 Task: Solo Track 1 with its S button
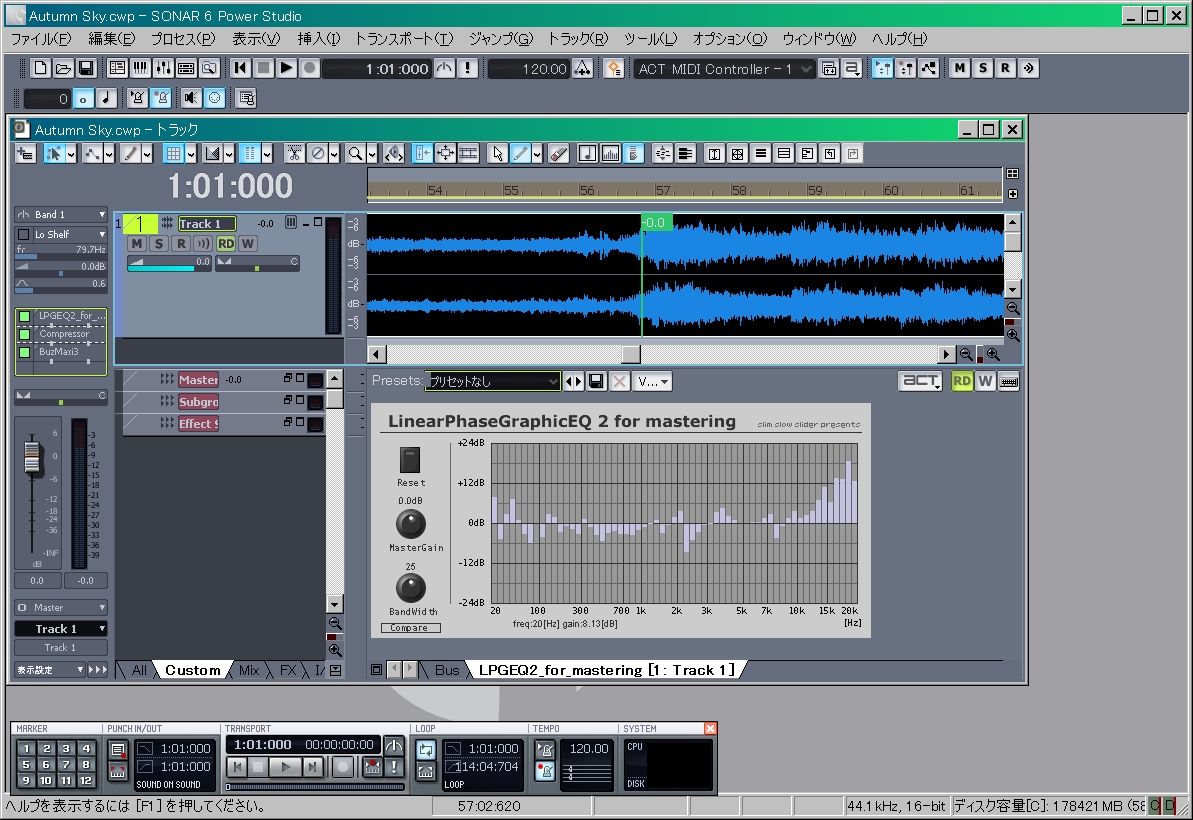(x=158, y=243)
